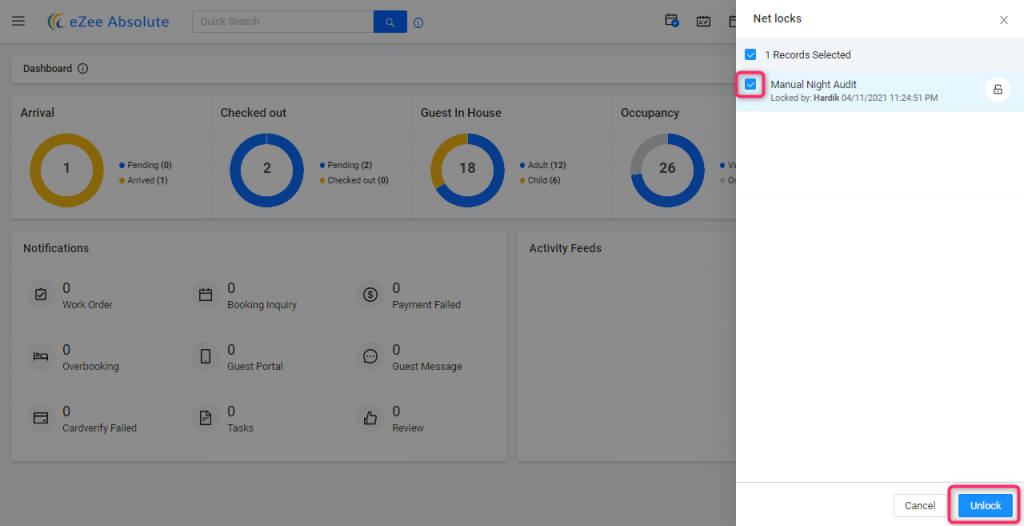This screenshot has height=526, width=1024.
Task: Open the Review thumbs-up icon
Action: click(370, 418)
